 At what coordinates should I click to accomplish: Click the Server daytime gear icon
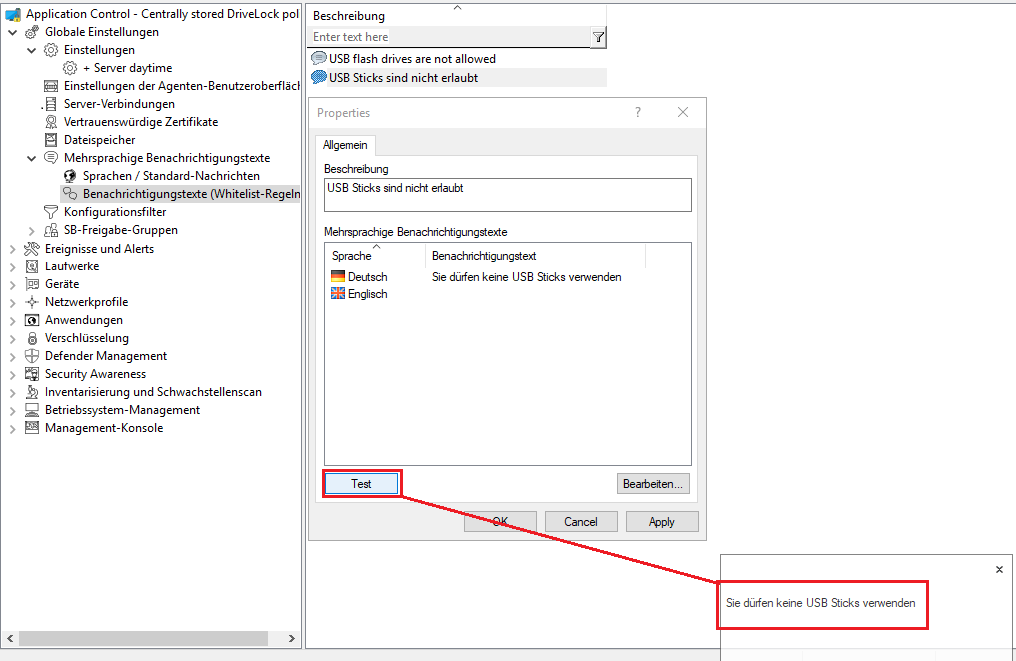[70, 68]
